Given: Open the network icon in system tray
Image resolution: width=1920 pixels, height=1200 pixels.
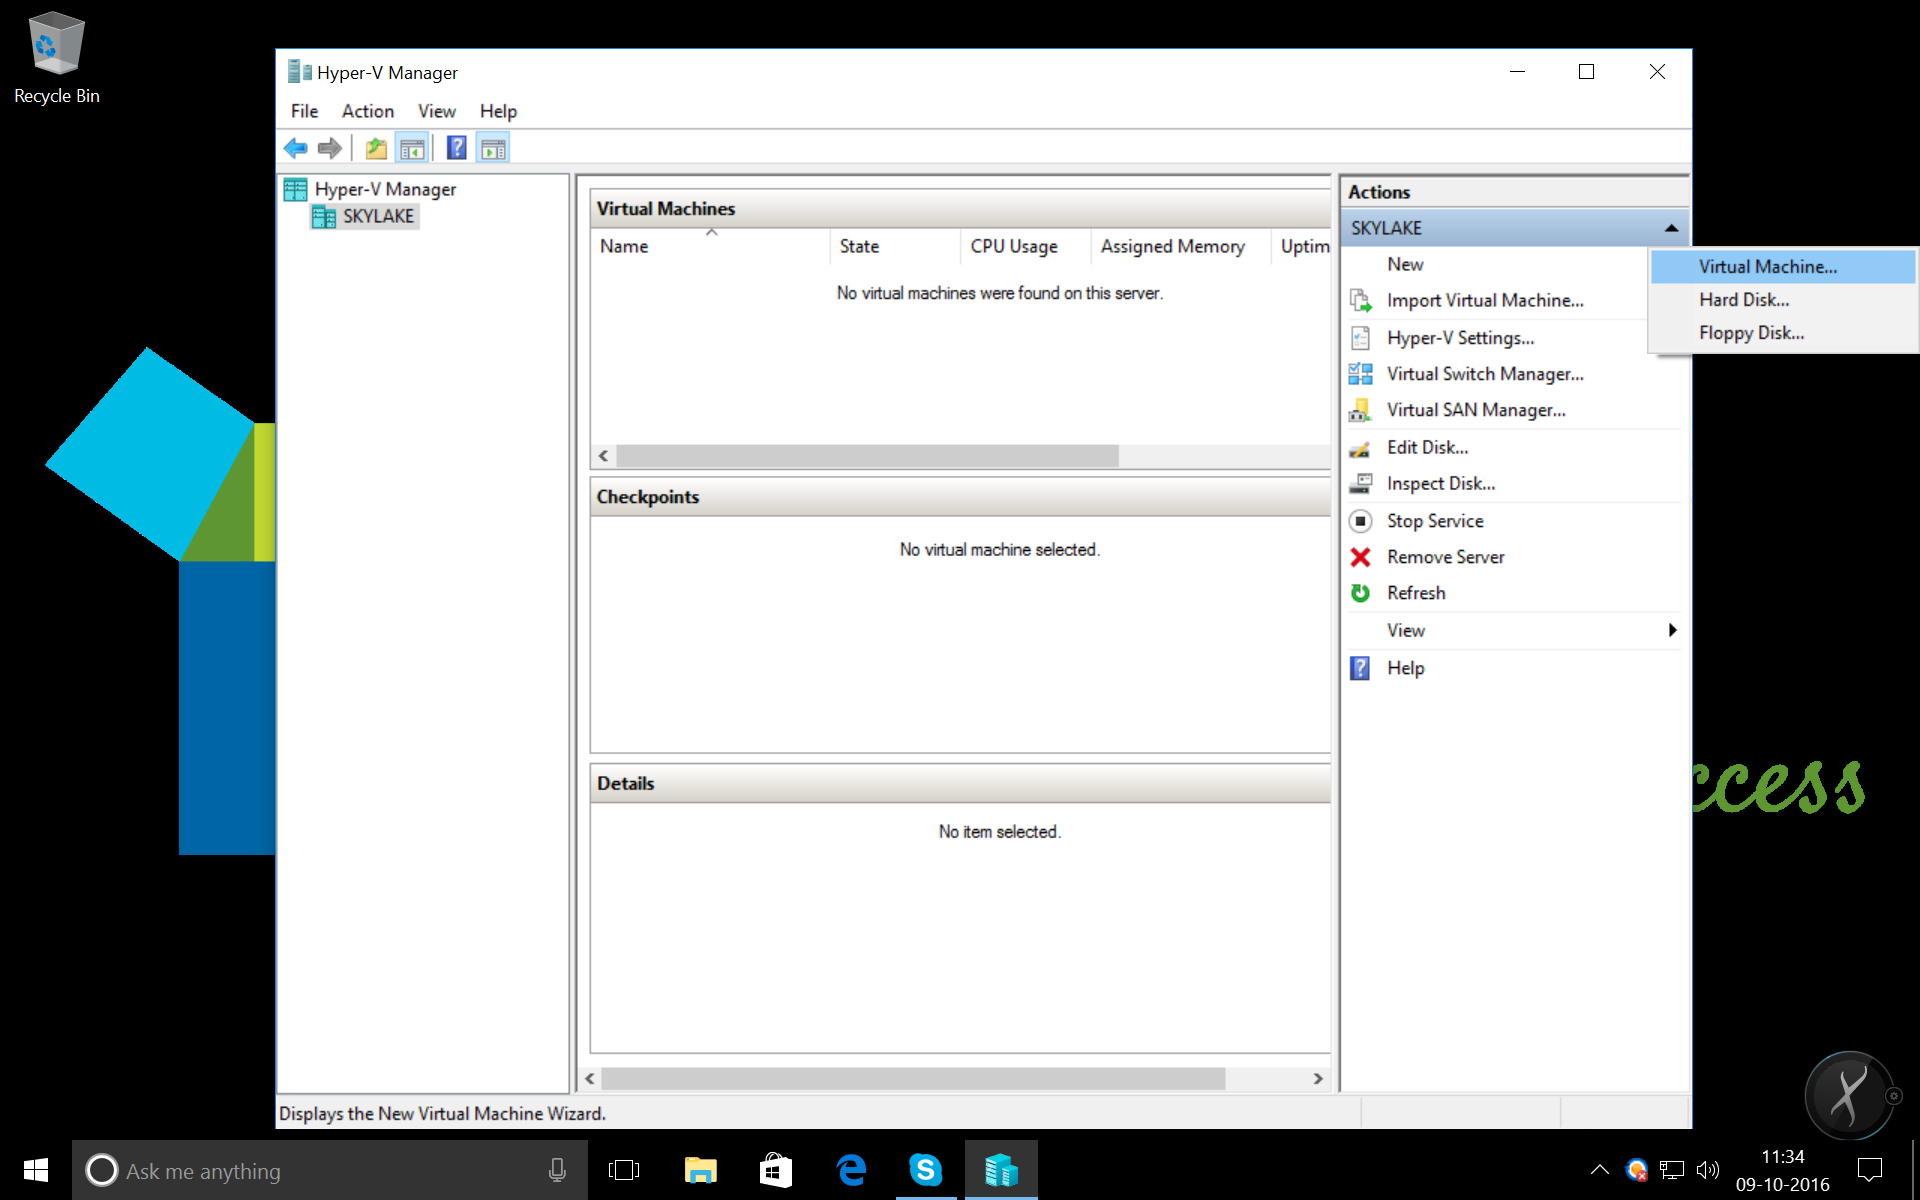Looking at the screenshot, I should coord(1672,1170).
